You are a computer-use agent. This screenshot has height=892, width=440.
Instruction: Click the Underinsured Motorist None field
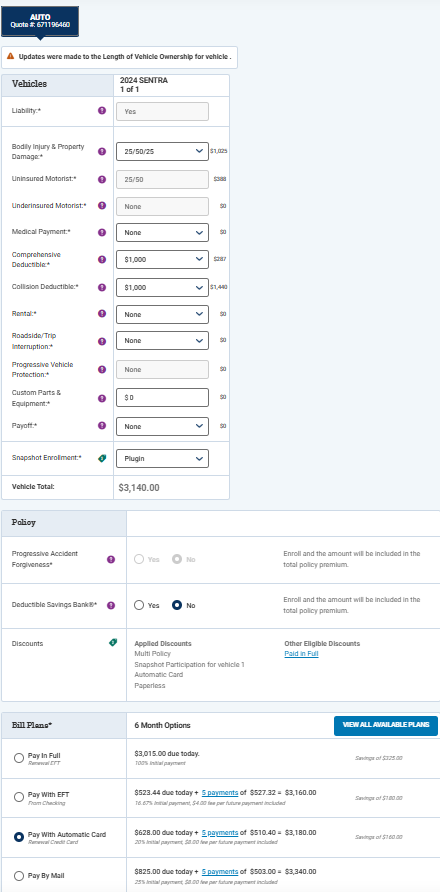pyautogui.click(x=162, y=207)
